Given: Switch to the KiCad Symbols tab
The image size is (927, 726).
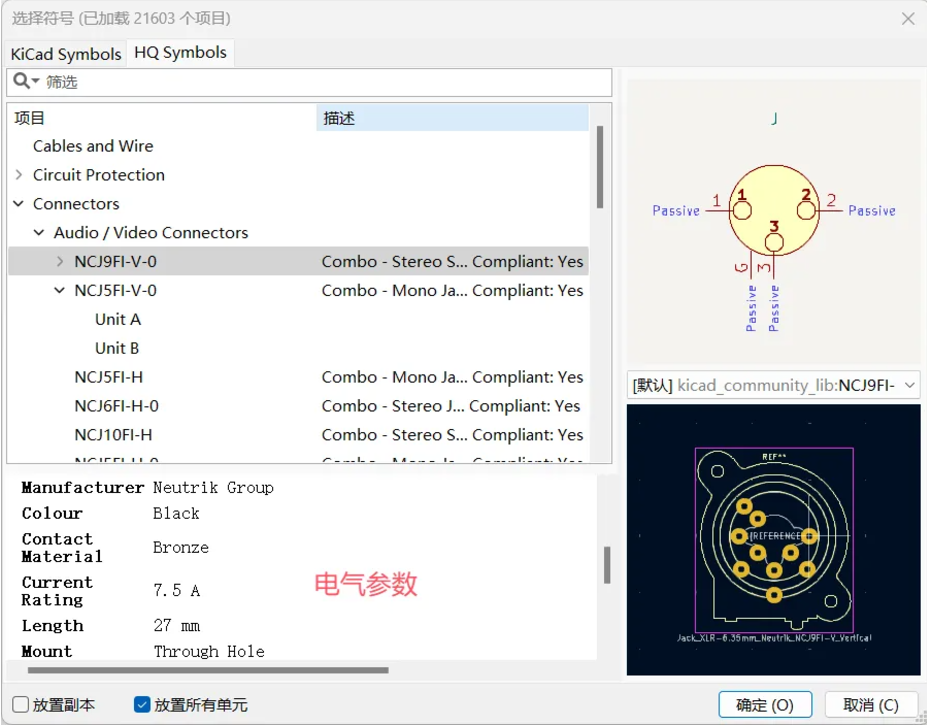Looking at the screenshot, I should (66, 54).
